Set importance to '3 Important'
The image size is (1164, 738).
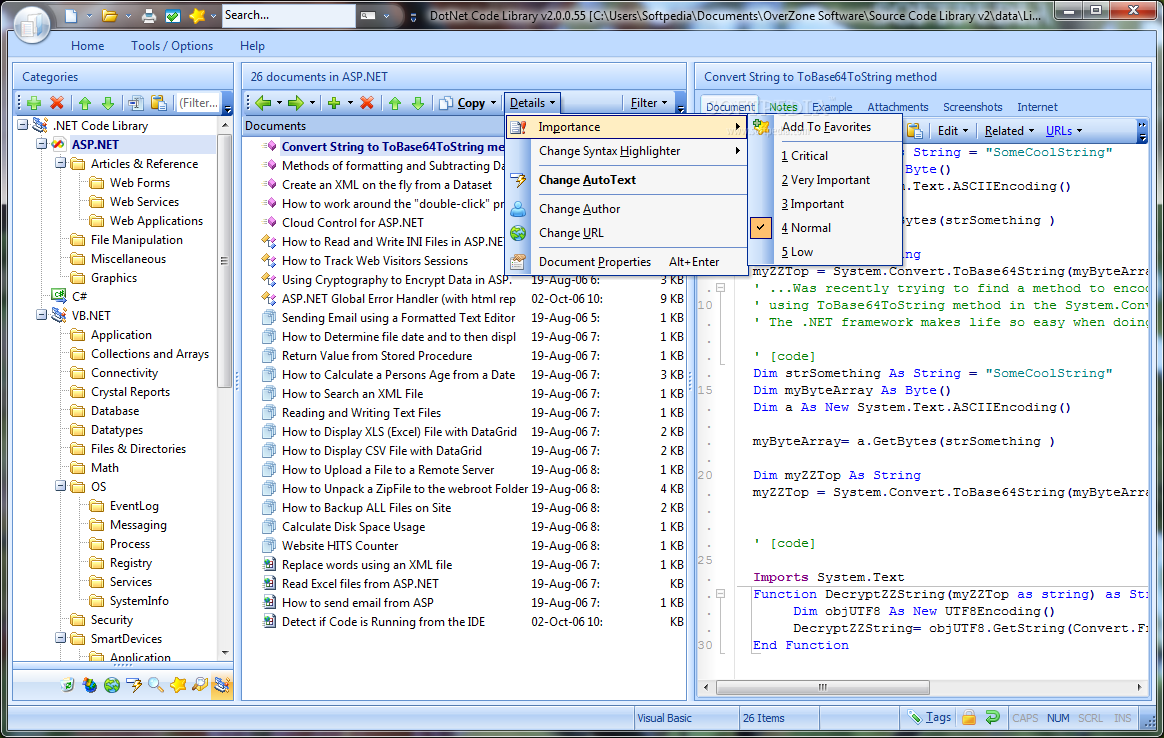(x=825, y=203)
